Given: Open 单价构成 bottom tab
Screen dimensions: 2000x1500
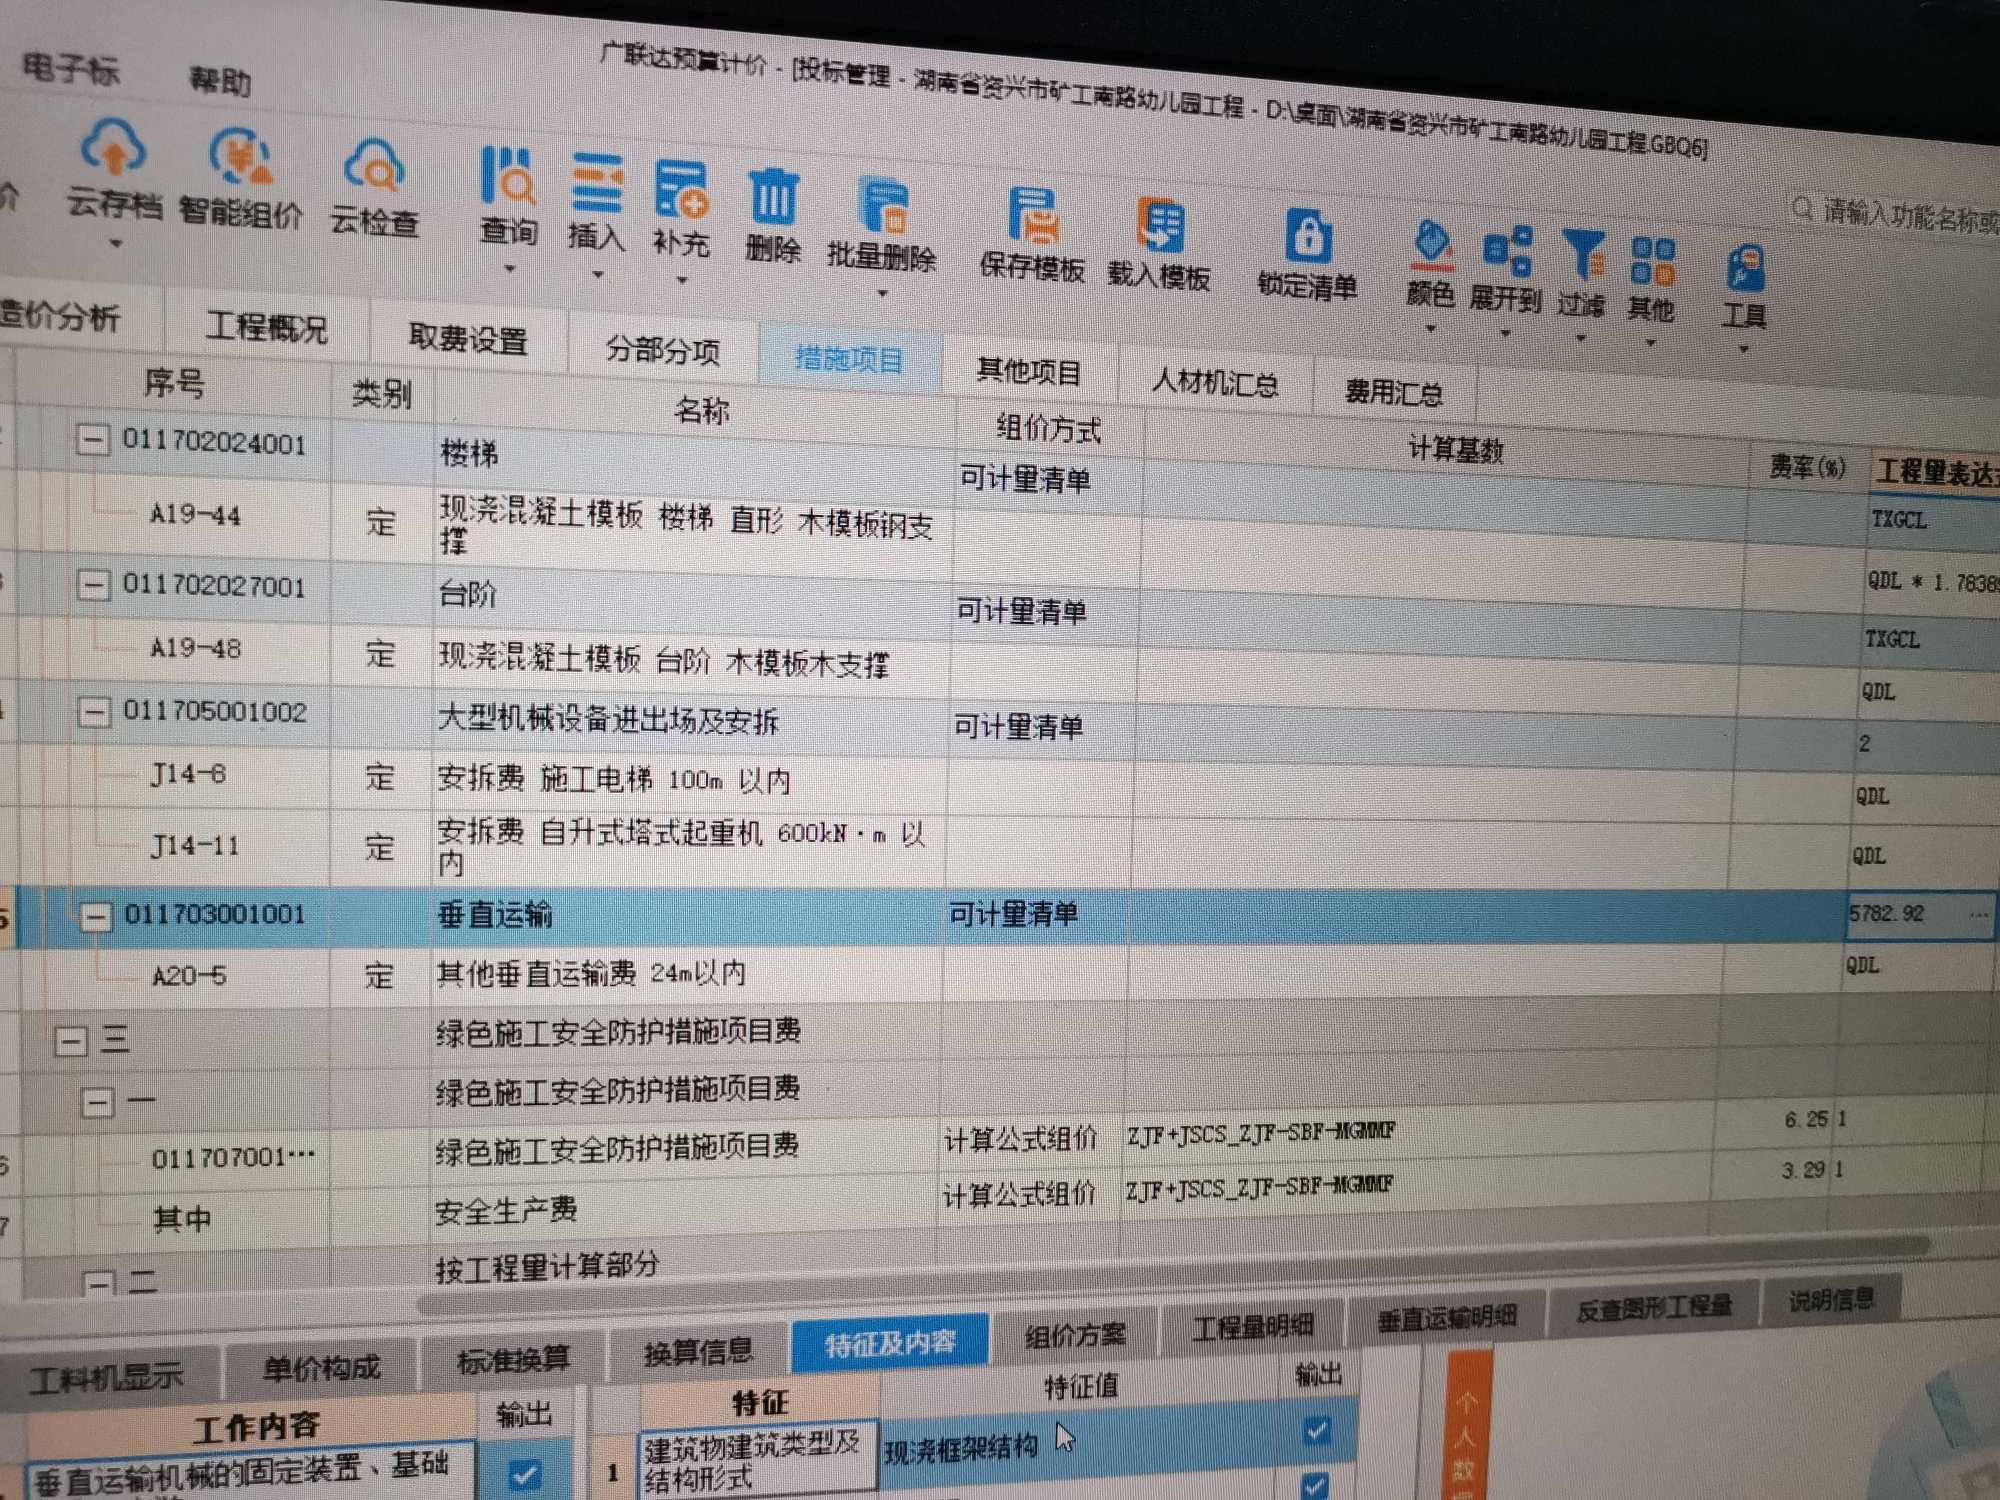Looking at the screenshot, I should pyautogui.click(x=321, y=1367).
